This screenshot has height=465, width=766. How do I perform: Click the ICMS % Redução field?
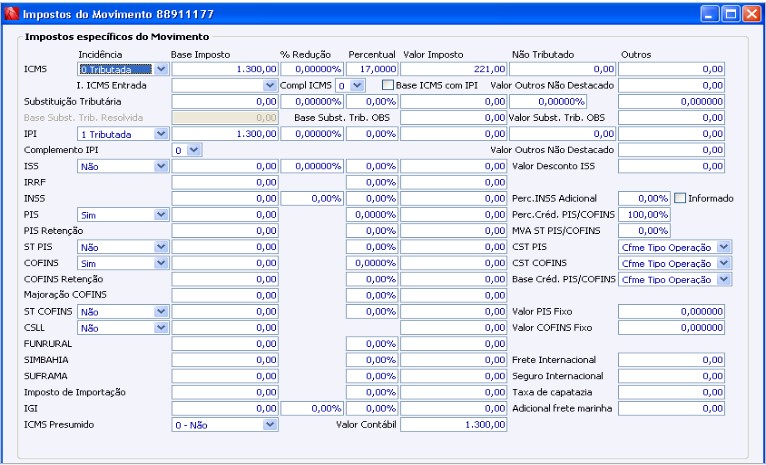(312, 69)
